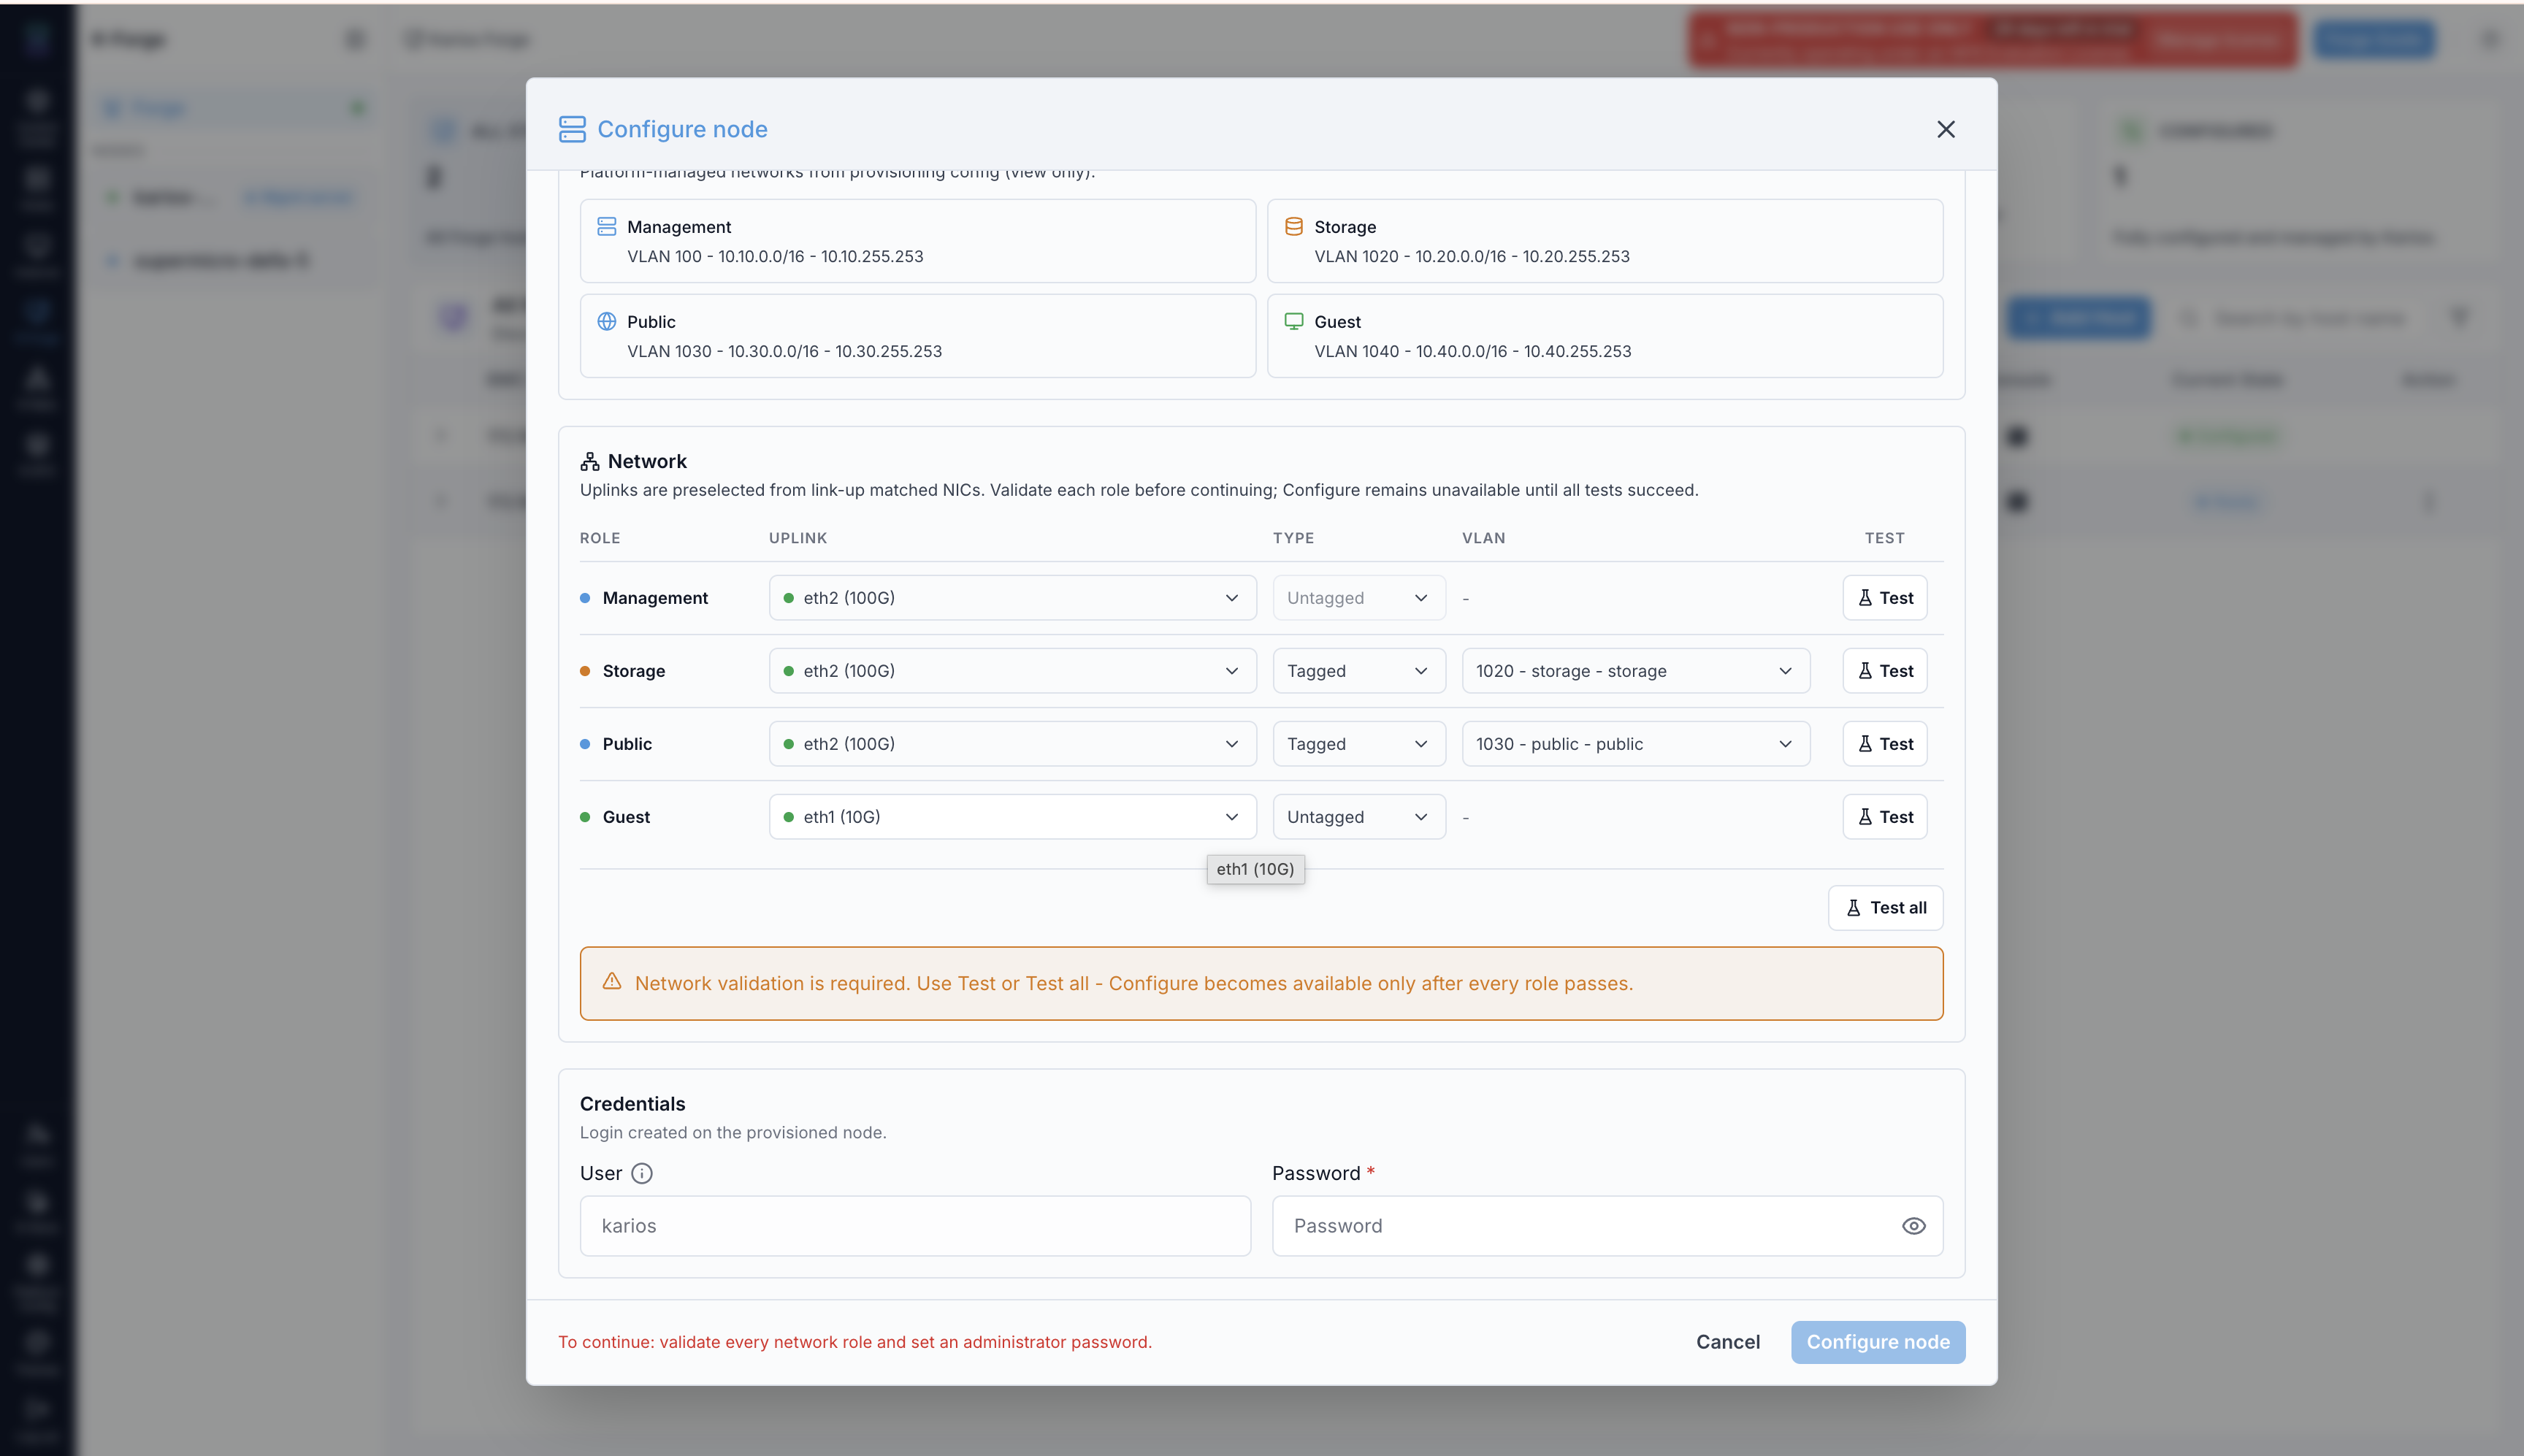Open the Guest role uplink dropdown
The width and height of the screenshot is (2524, 1456).
pos(1012,817)
